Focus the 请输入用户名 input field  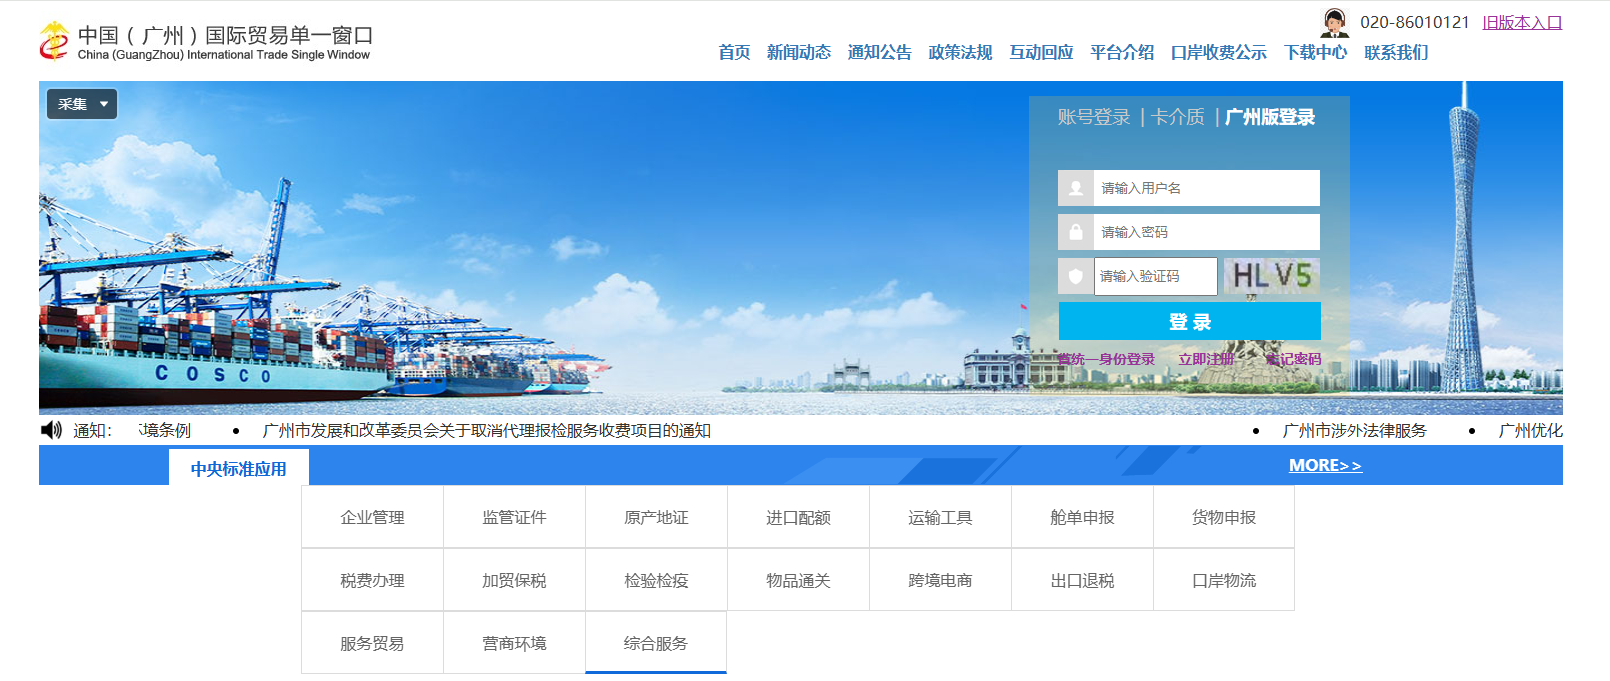(1205, 188)
